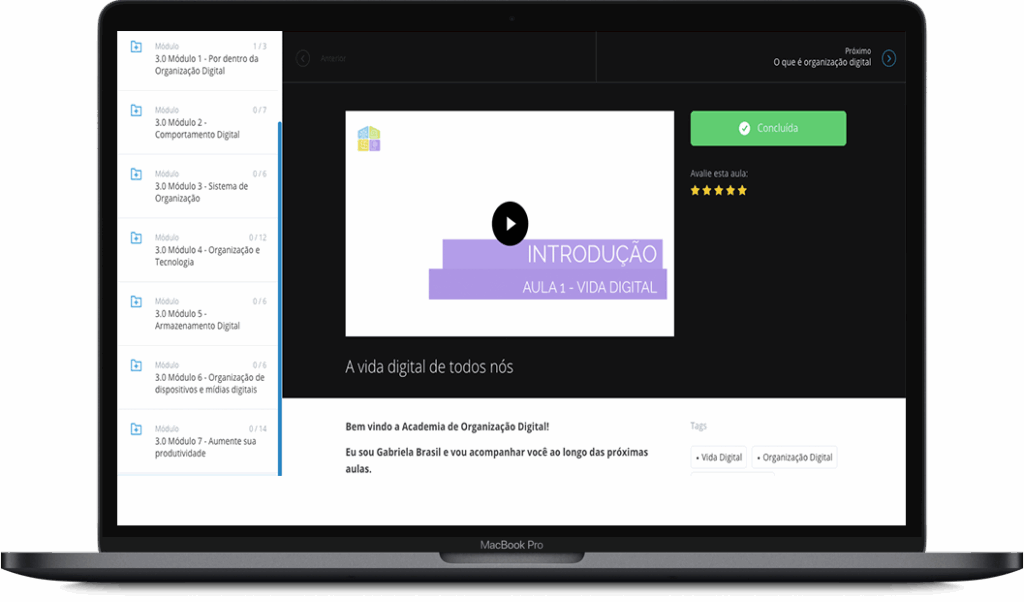Rate the lesson with one star
The height and width of the screenshot is (602, 1024).
(695, 190)
